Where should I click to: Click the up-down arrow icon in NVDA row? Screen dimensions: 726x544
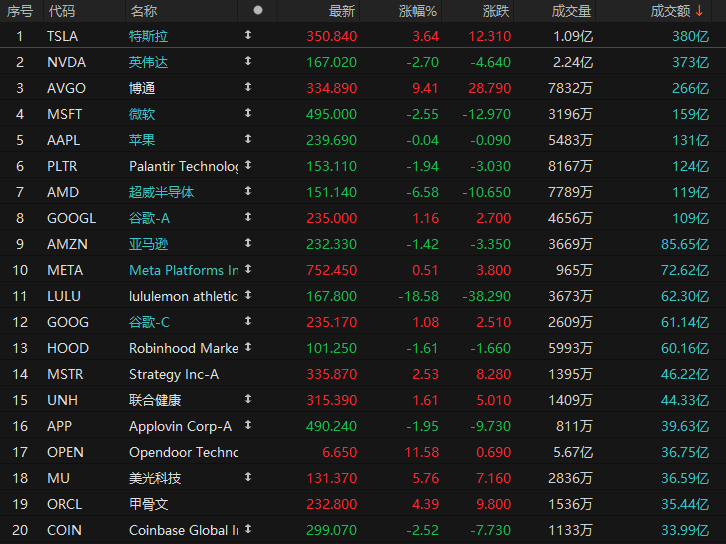tap(248, 61)
